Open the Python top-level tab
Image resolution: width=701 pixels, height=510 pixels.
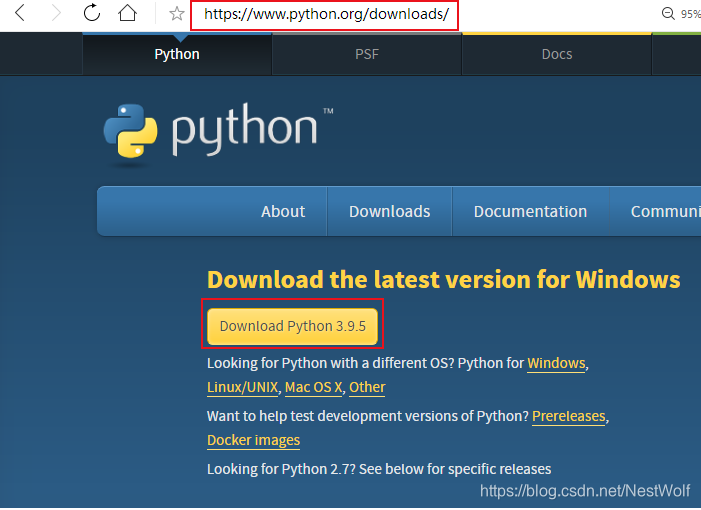tap(177, 54)
